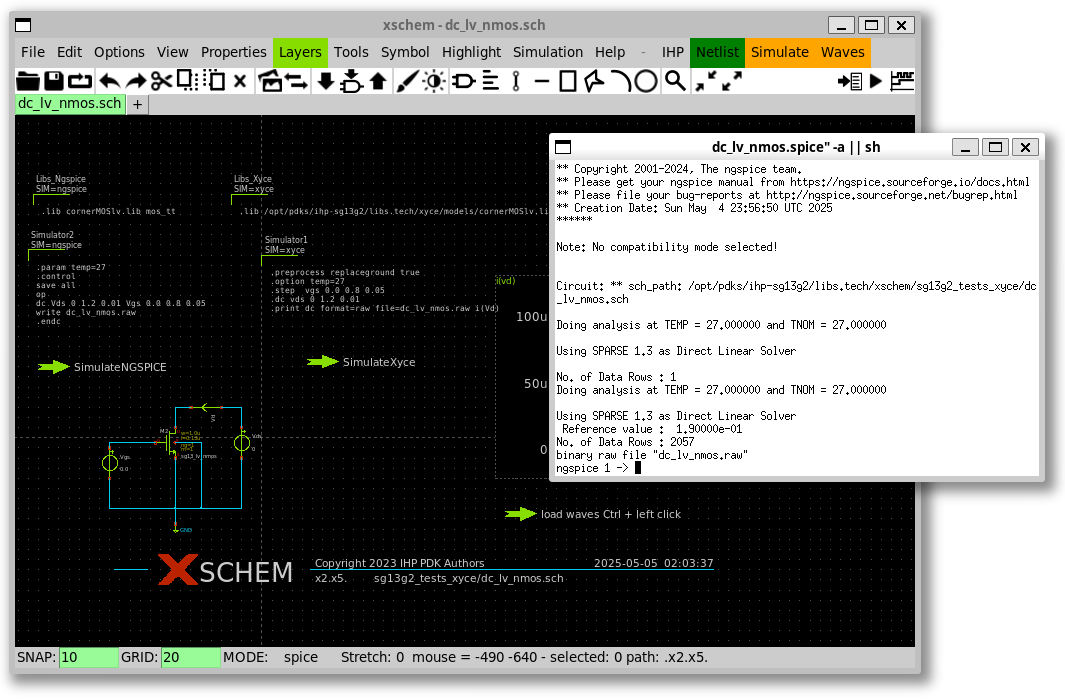
Task: Click the Undo arrow icon
Action: 109,82
